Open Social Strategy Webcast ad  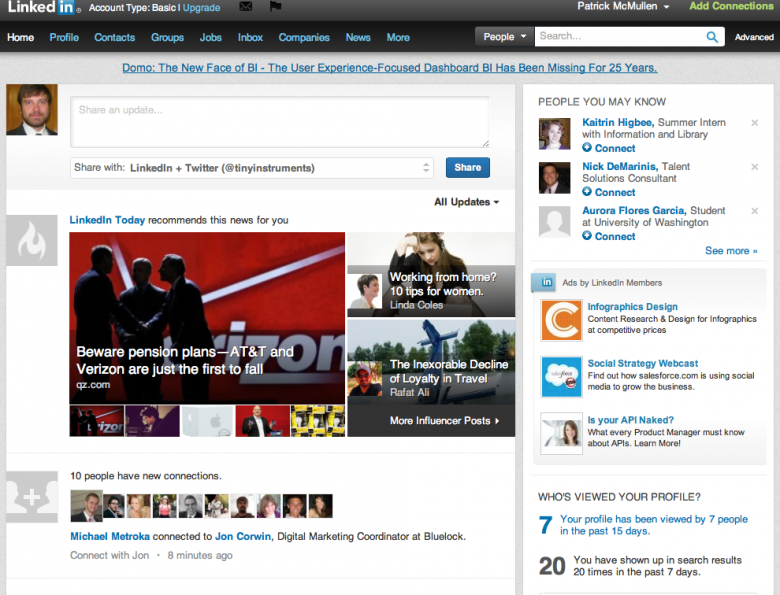coord(643,364)
